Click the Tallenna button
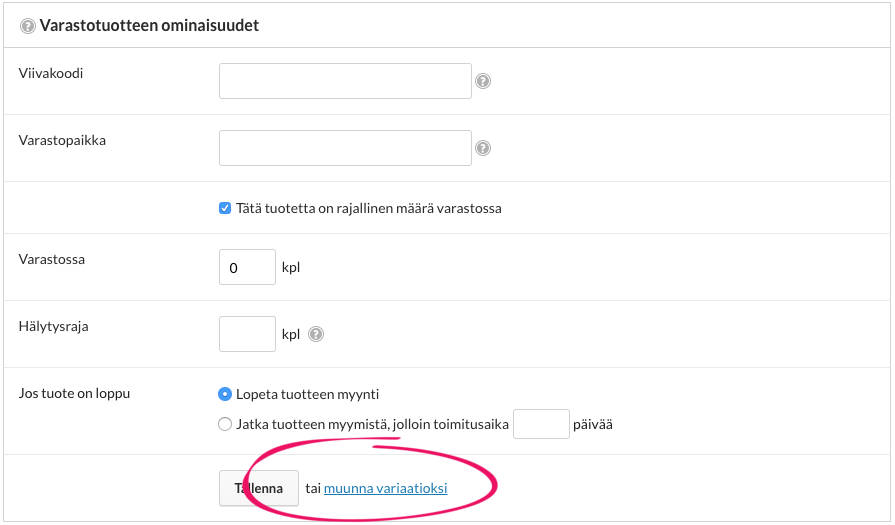 coord(259,489)
